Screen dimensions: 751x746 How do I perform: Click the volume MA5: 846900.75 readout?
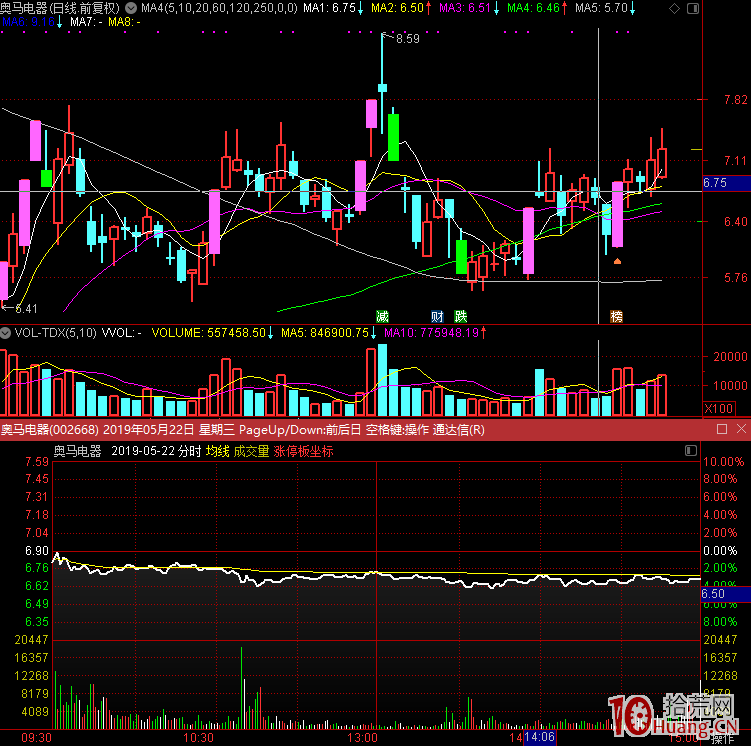click(325, 333)
